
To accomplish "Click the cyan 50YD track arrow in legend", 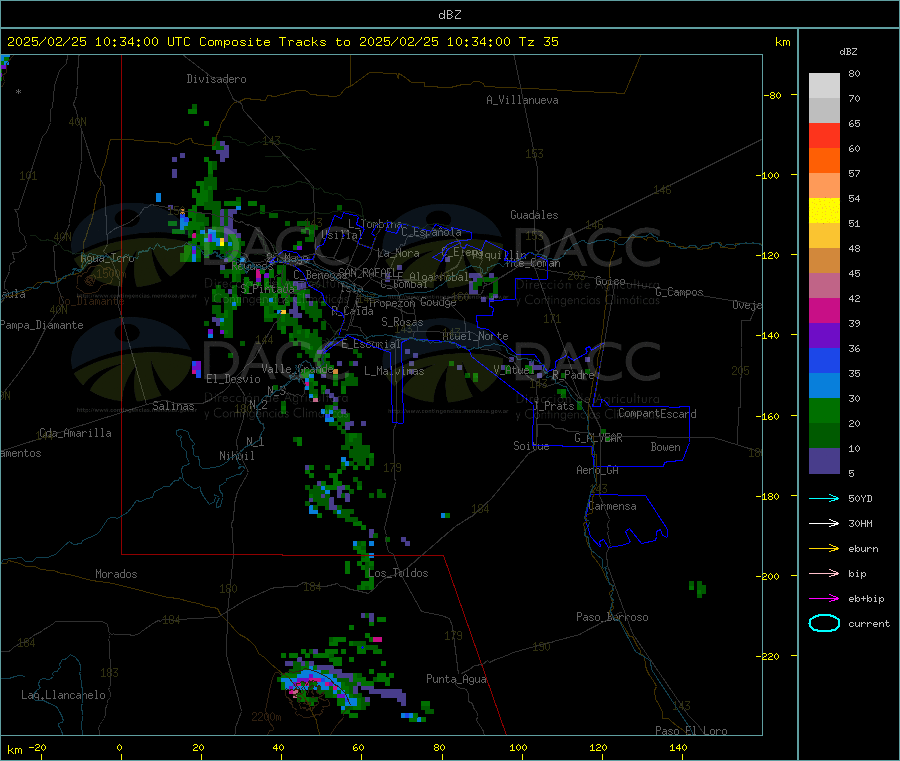I will pyautogui.click(x=824, y=498).
